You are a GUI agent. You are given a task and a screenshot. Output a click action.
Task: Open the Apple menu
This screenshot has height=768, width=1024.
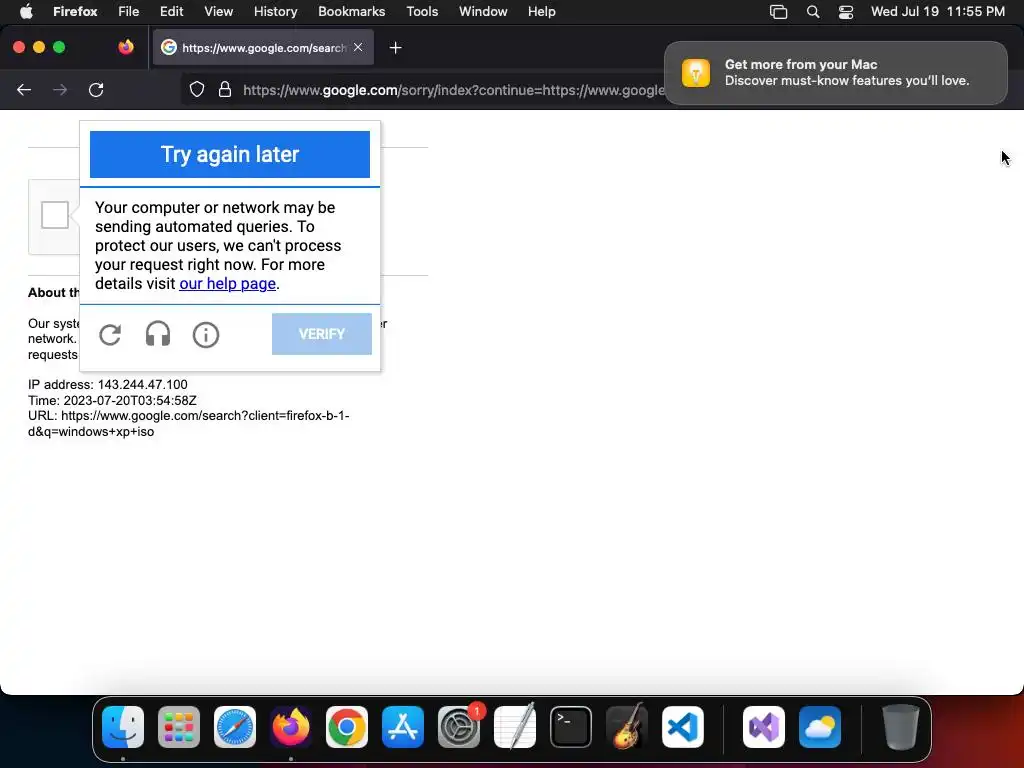pyautogui.click(x=26, y=11)
